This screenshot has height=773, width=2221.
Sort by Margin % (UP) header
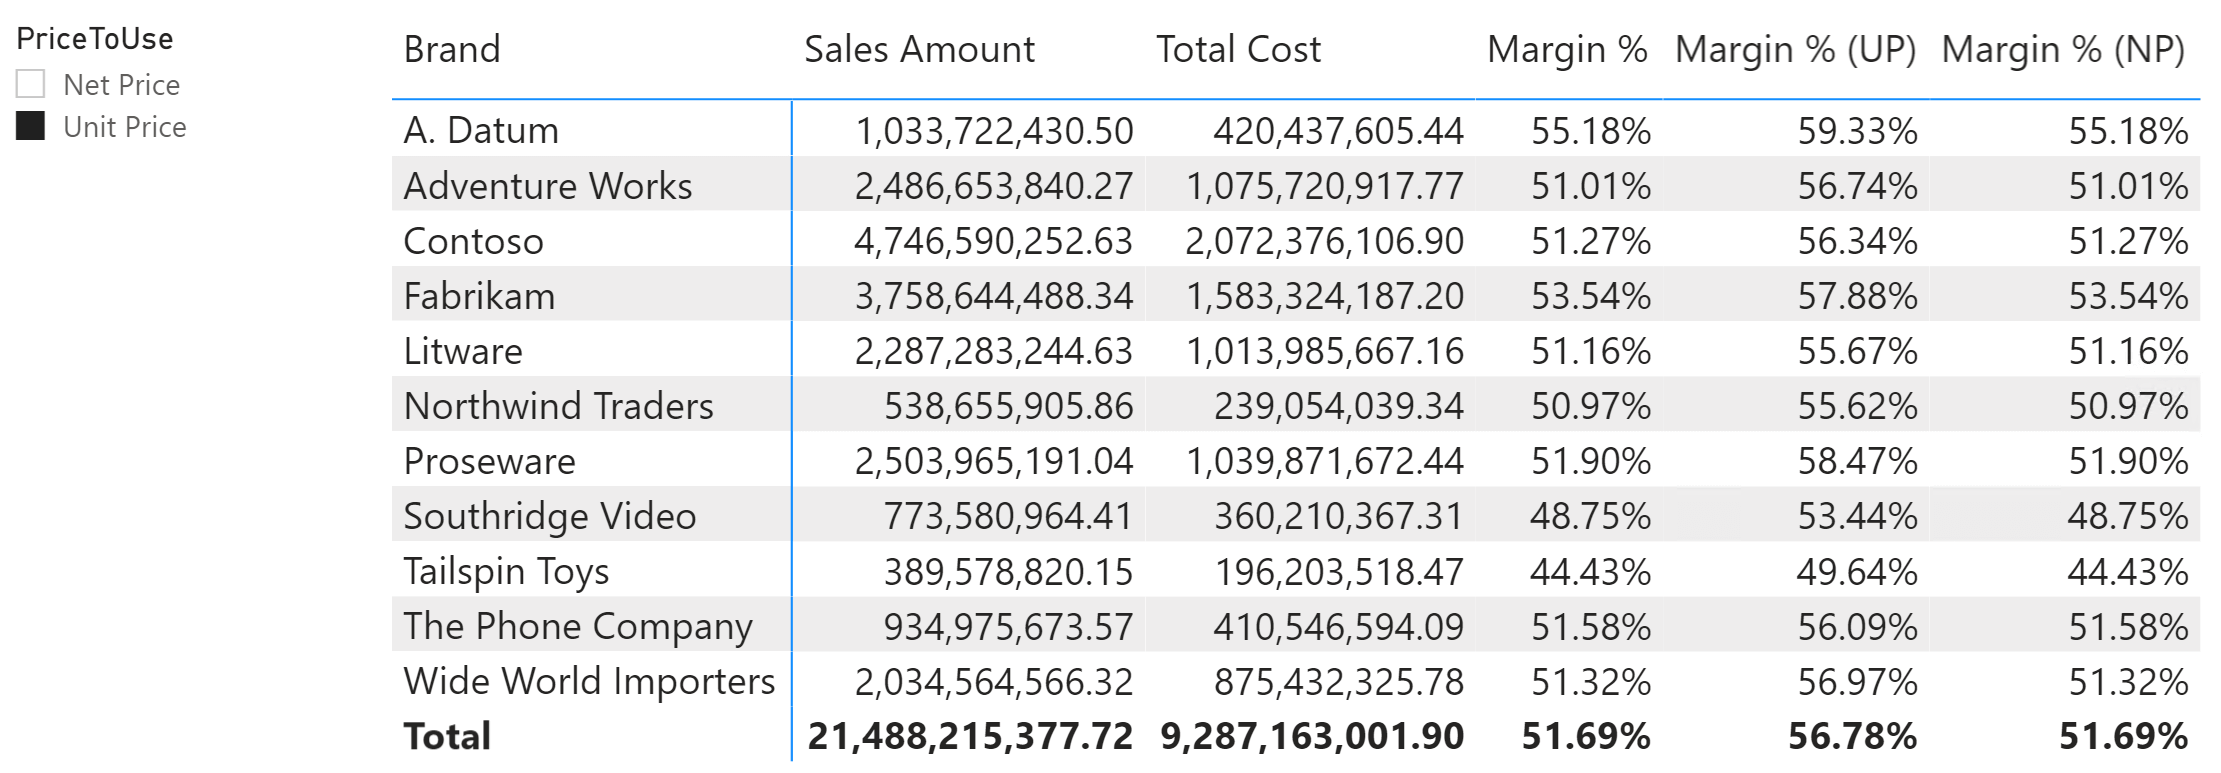pyautogui.click(x=1796, y=49)
